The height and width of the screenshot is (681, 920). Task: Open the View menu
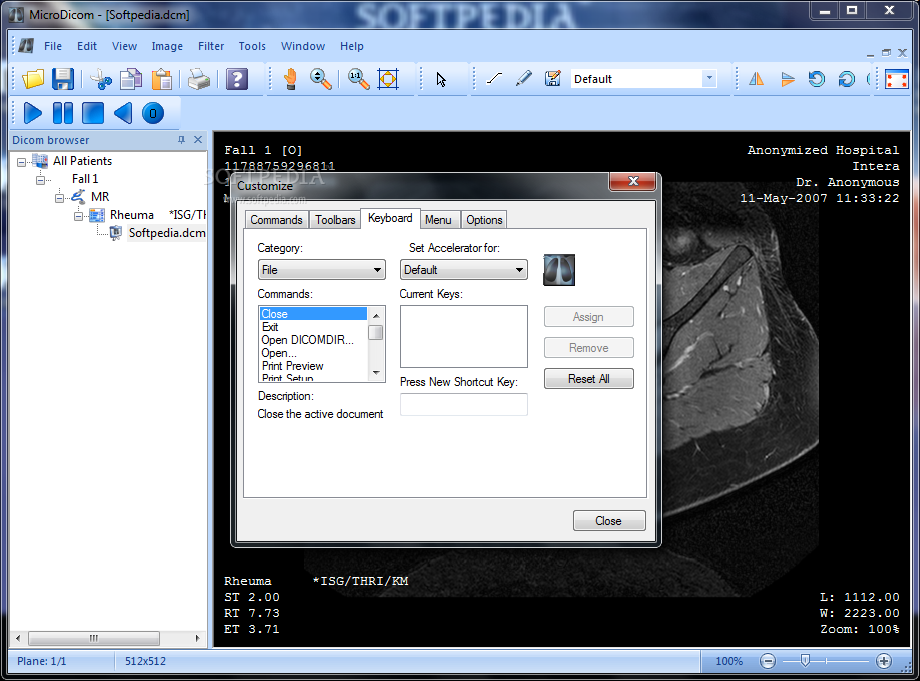click(x=124, y=46)
